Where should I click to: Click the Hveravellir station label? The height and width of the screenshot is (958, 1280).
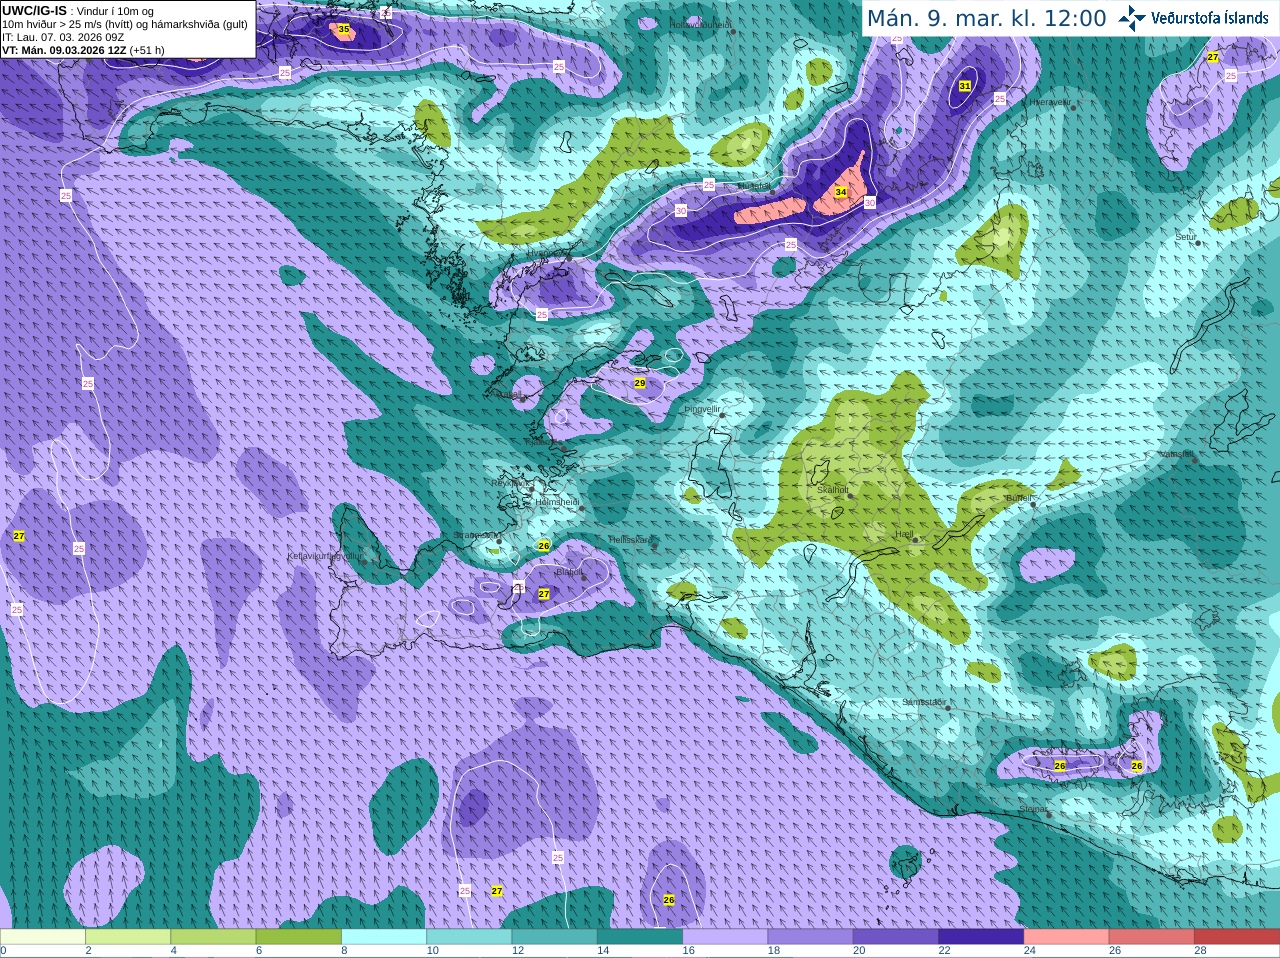(1050, 102)
